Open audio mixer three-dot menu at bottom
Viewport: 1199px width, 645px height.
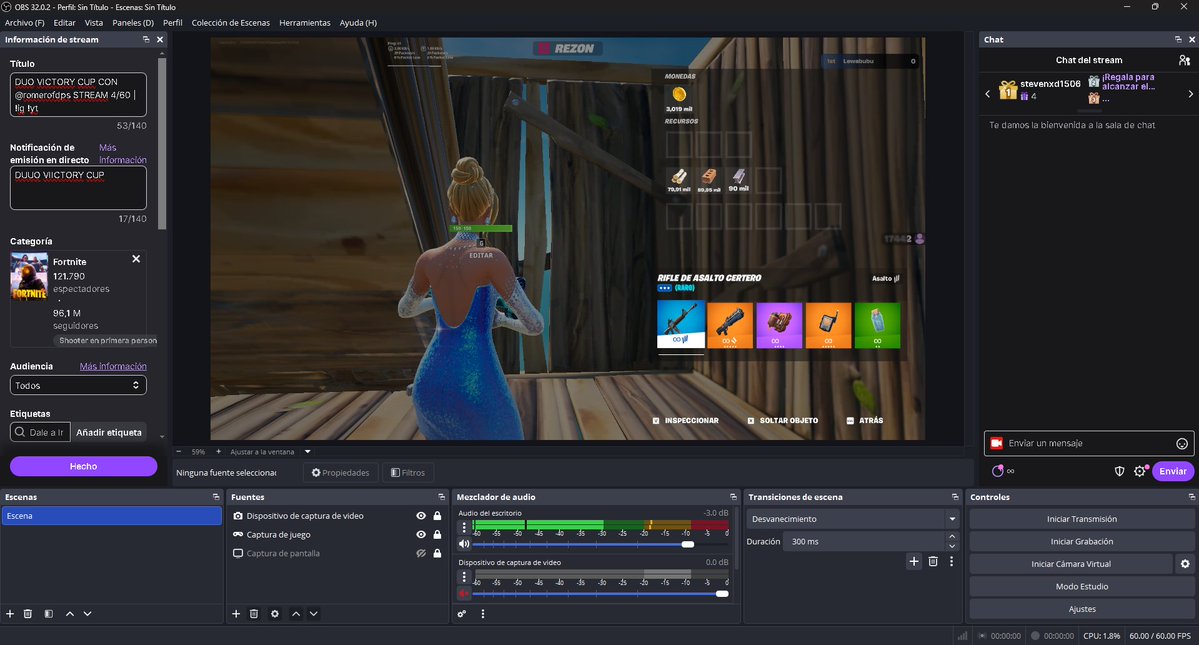tap(483, 614)
